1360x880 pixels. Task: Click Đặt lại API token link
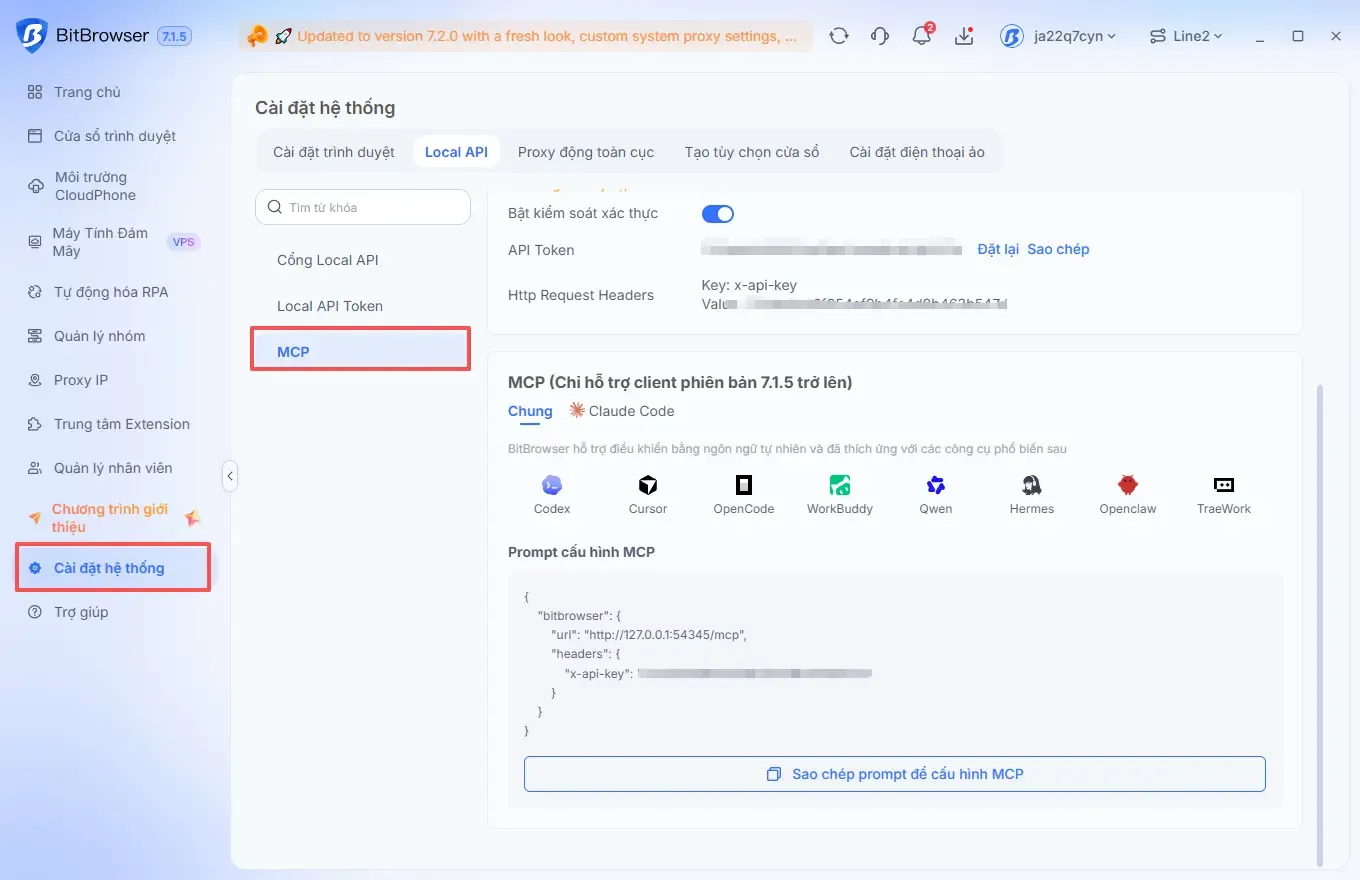(x=998, y=249)
